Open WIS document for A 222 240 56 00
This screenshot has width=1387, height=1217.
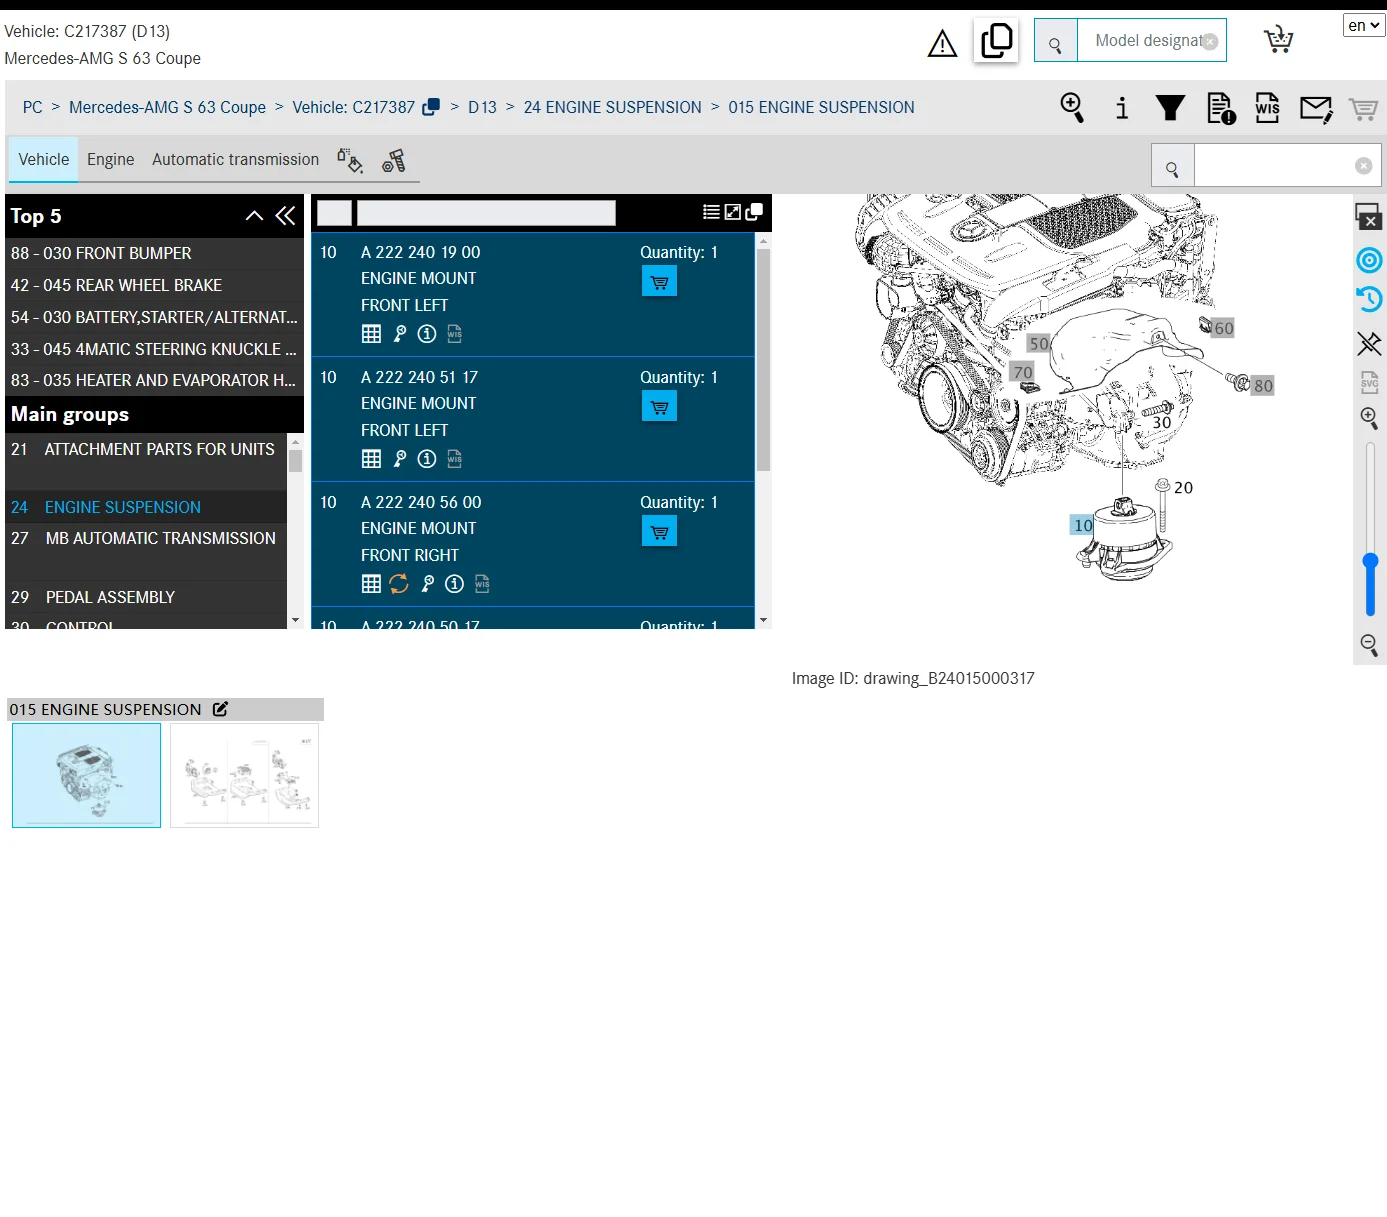coord(482,584)
